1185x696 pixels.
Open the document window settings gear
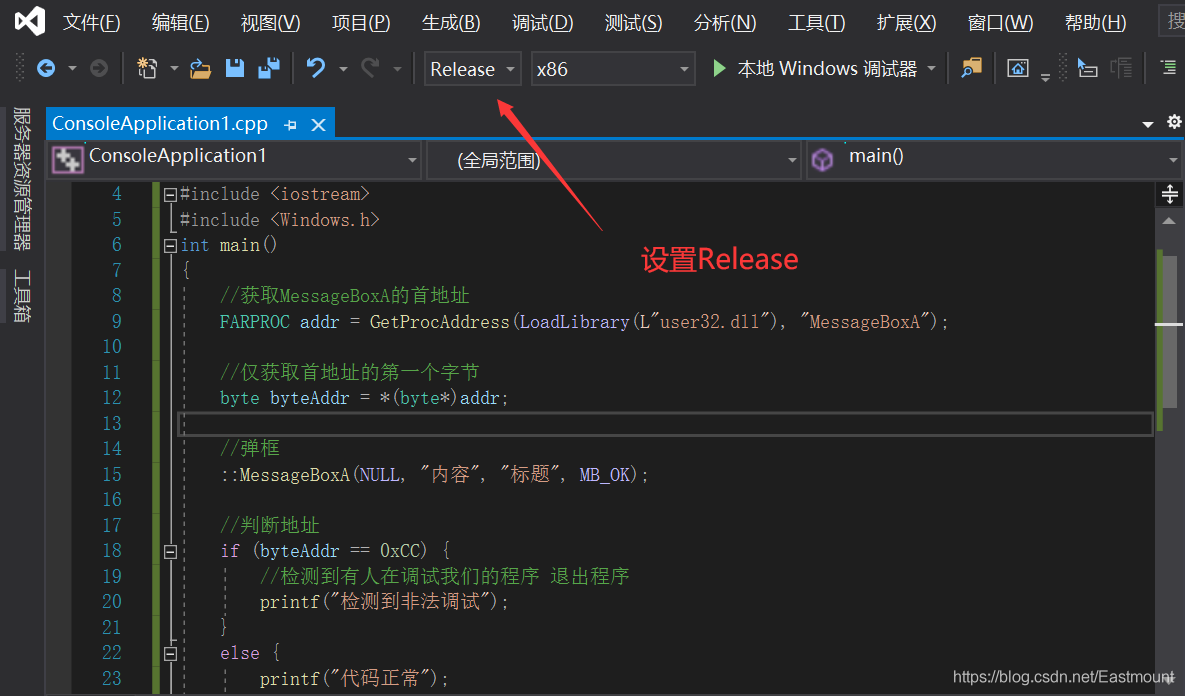pyautogui.click(x=1174, y=122)
